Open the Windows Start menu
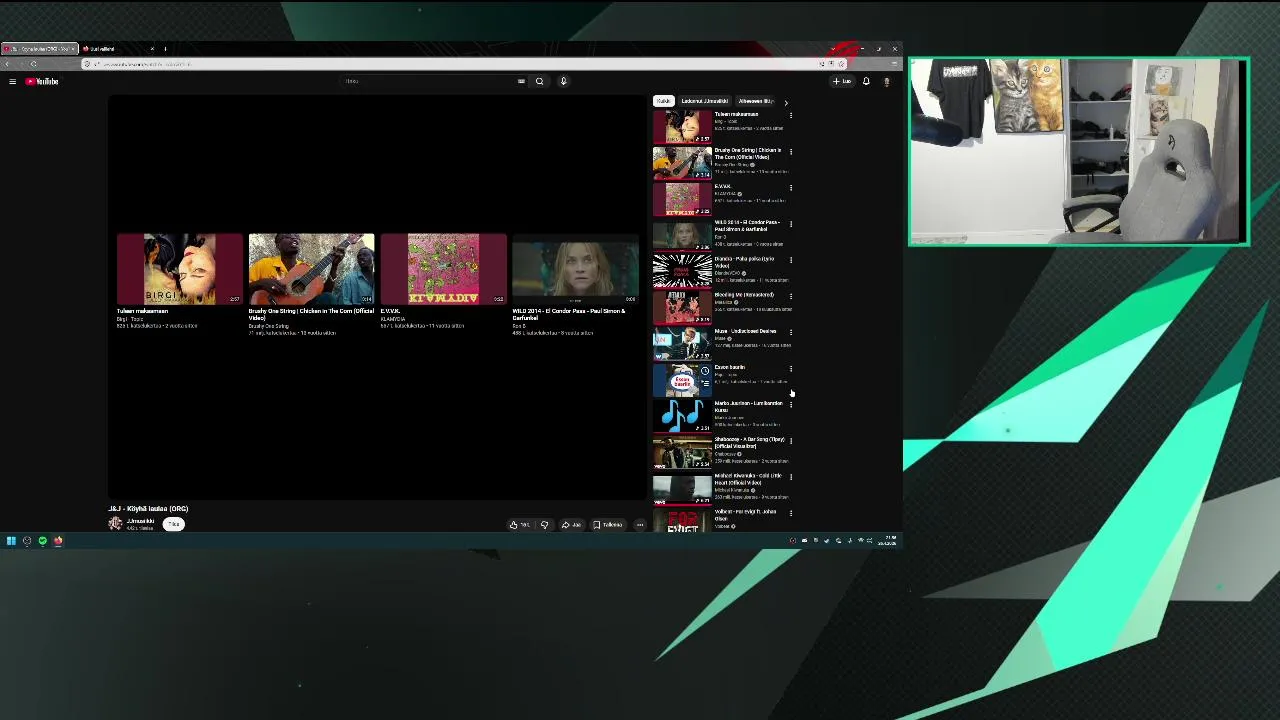The image size is (1280, 720). coord(11,541)
